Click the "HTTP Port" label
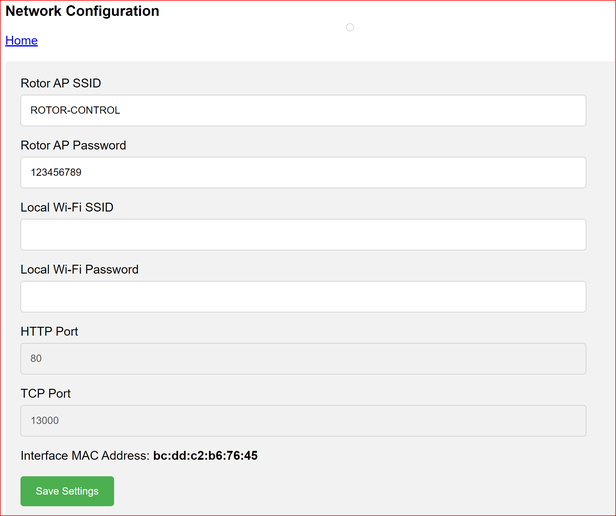The image size is (616, 516). (50, 331)
